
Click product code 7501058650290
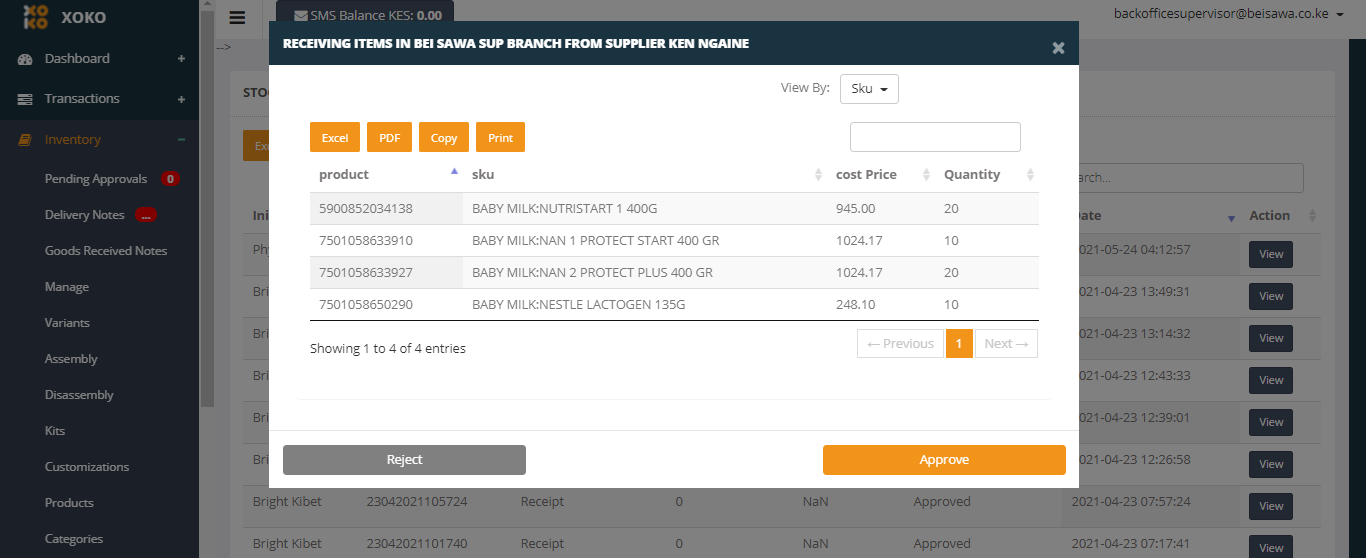(x=366, y=305)
